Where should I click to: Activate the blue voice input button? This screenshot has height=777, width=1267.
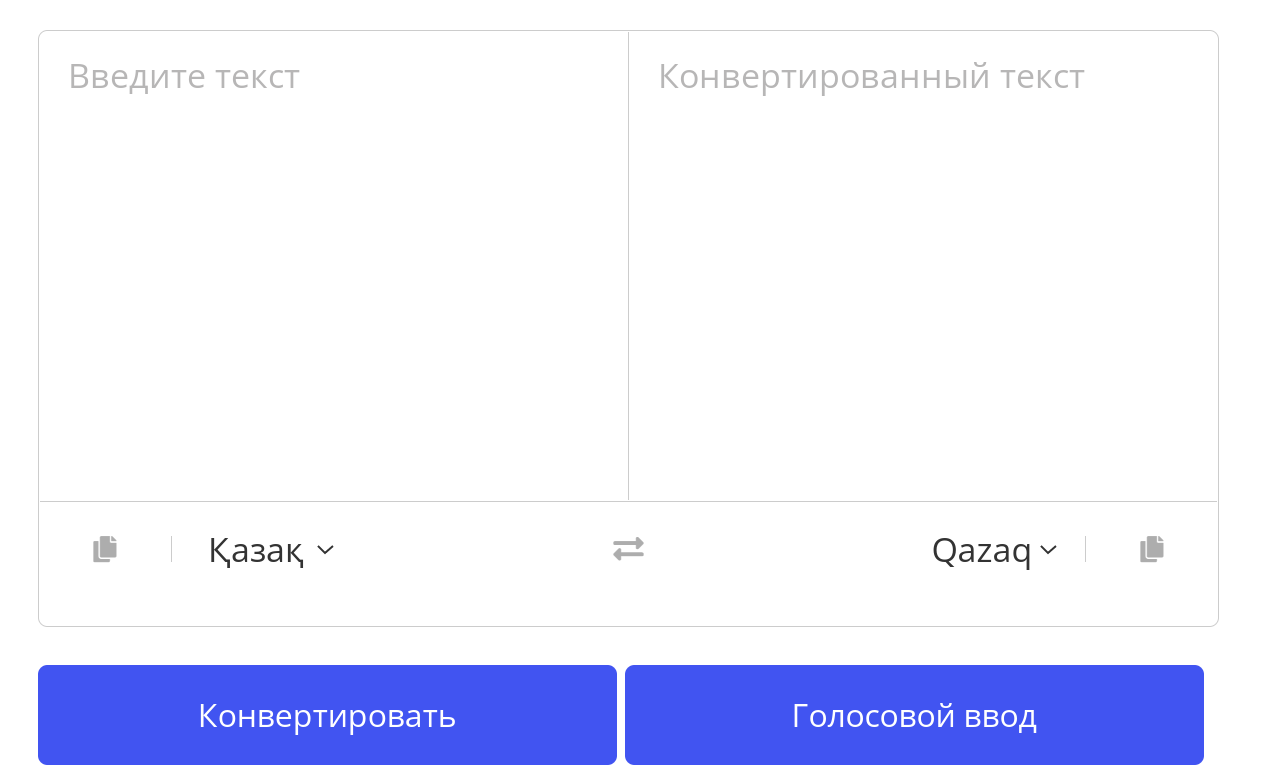point(914,715)
